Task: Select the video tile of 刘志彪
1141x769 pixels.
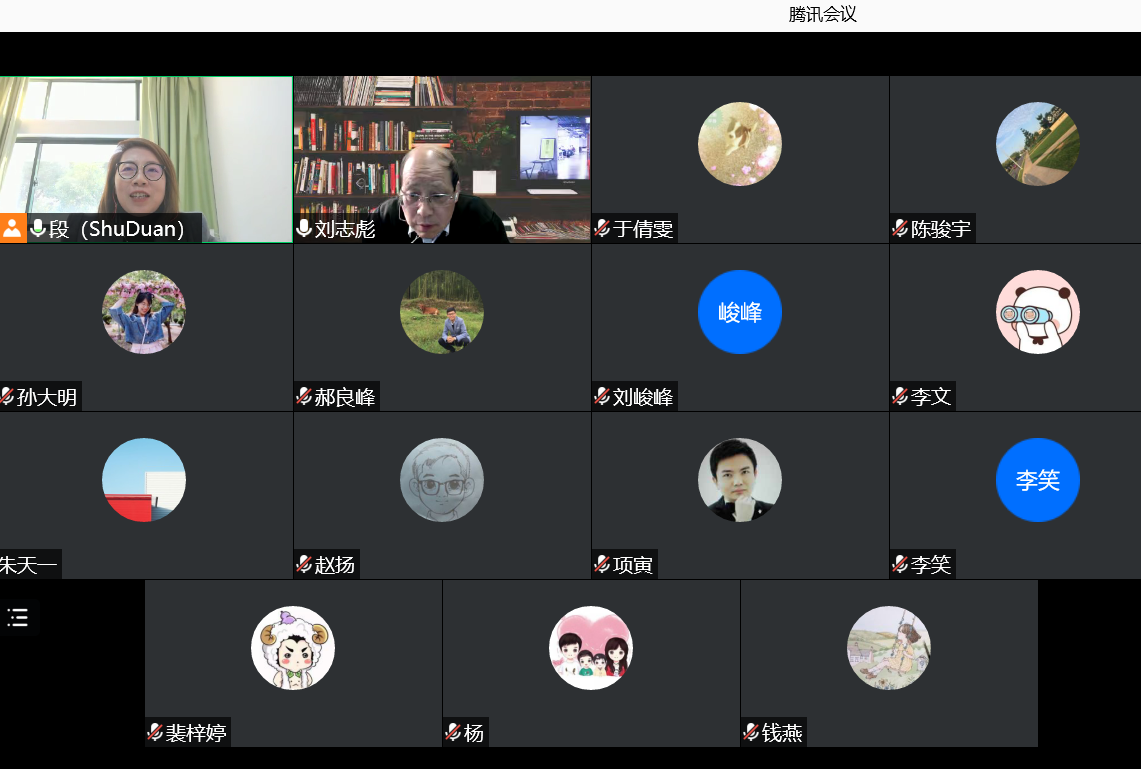Action: coord(442,159)
